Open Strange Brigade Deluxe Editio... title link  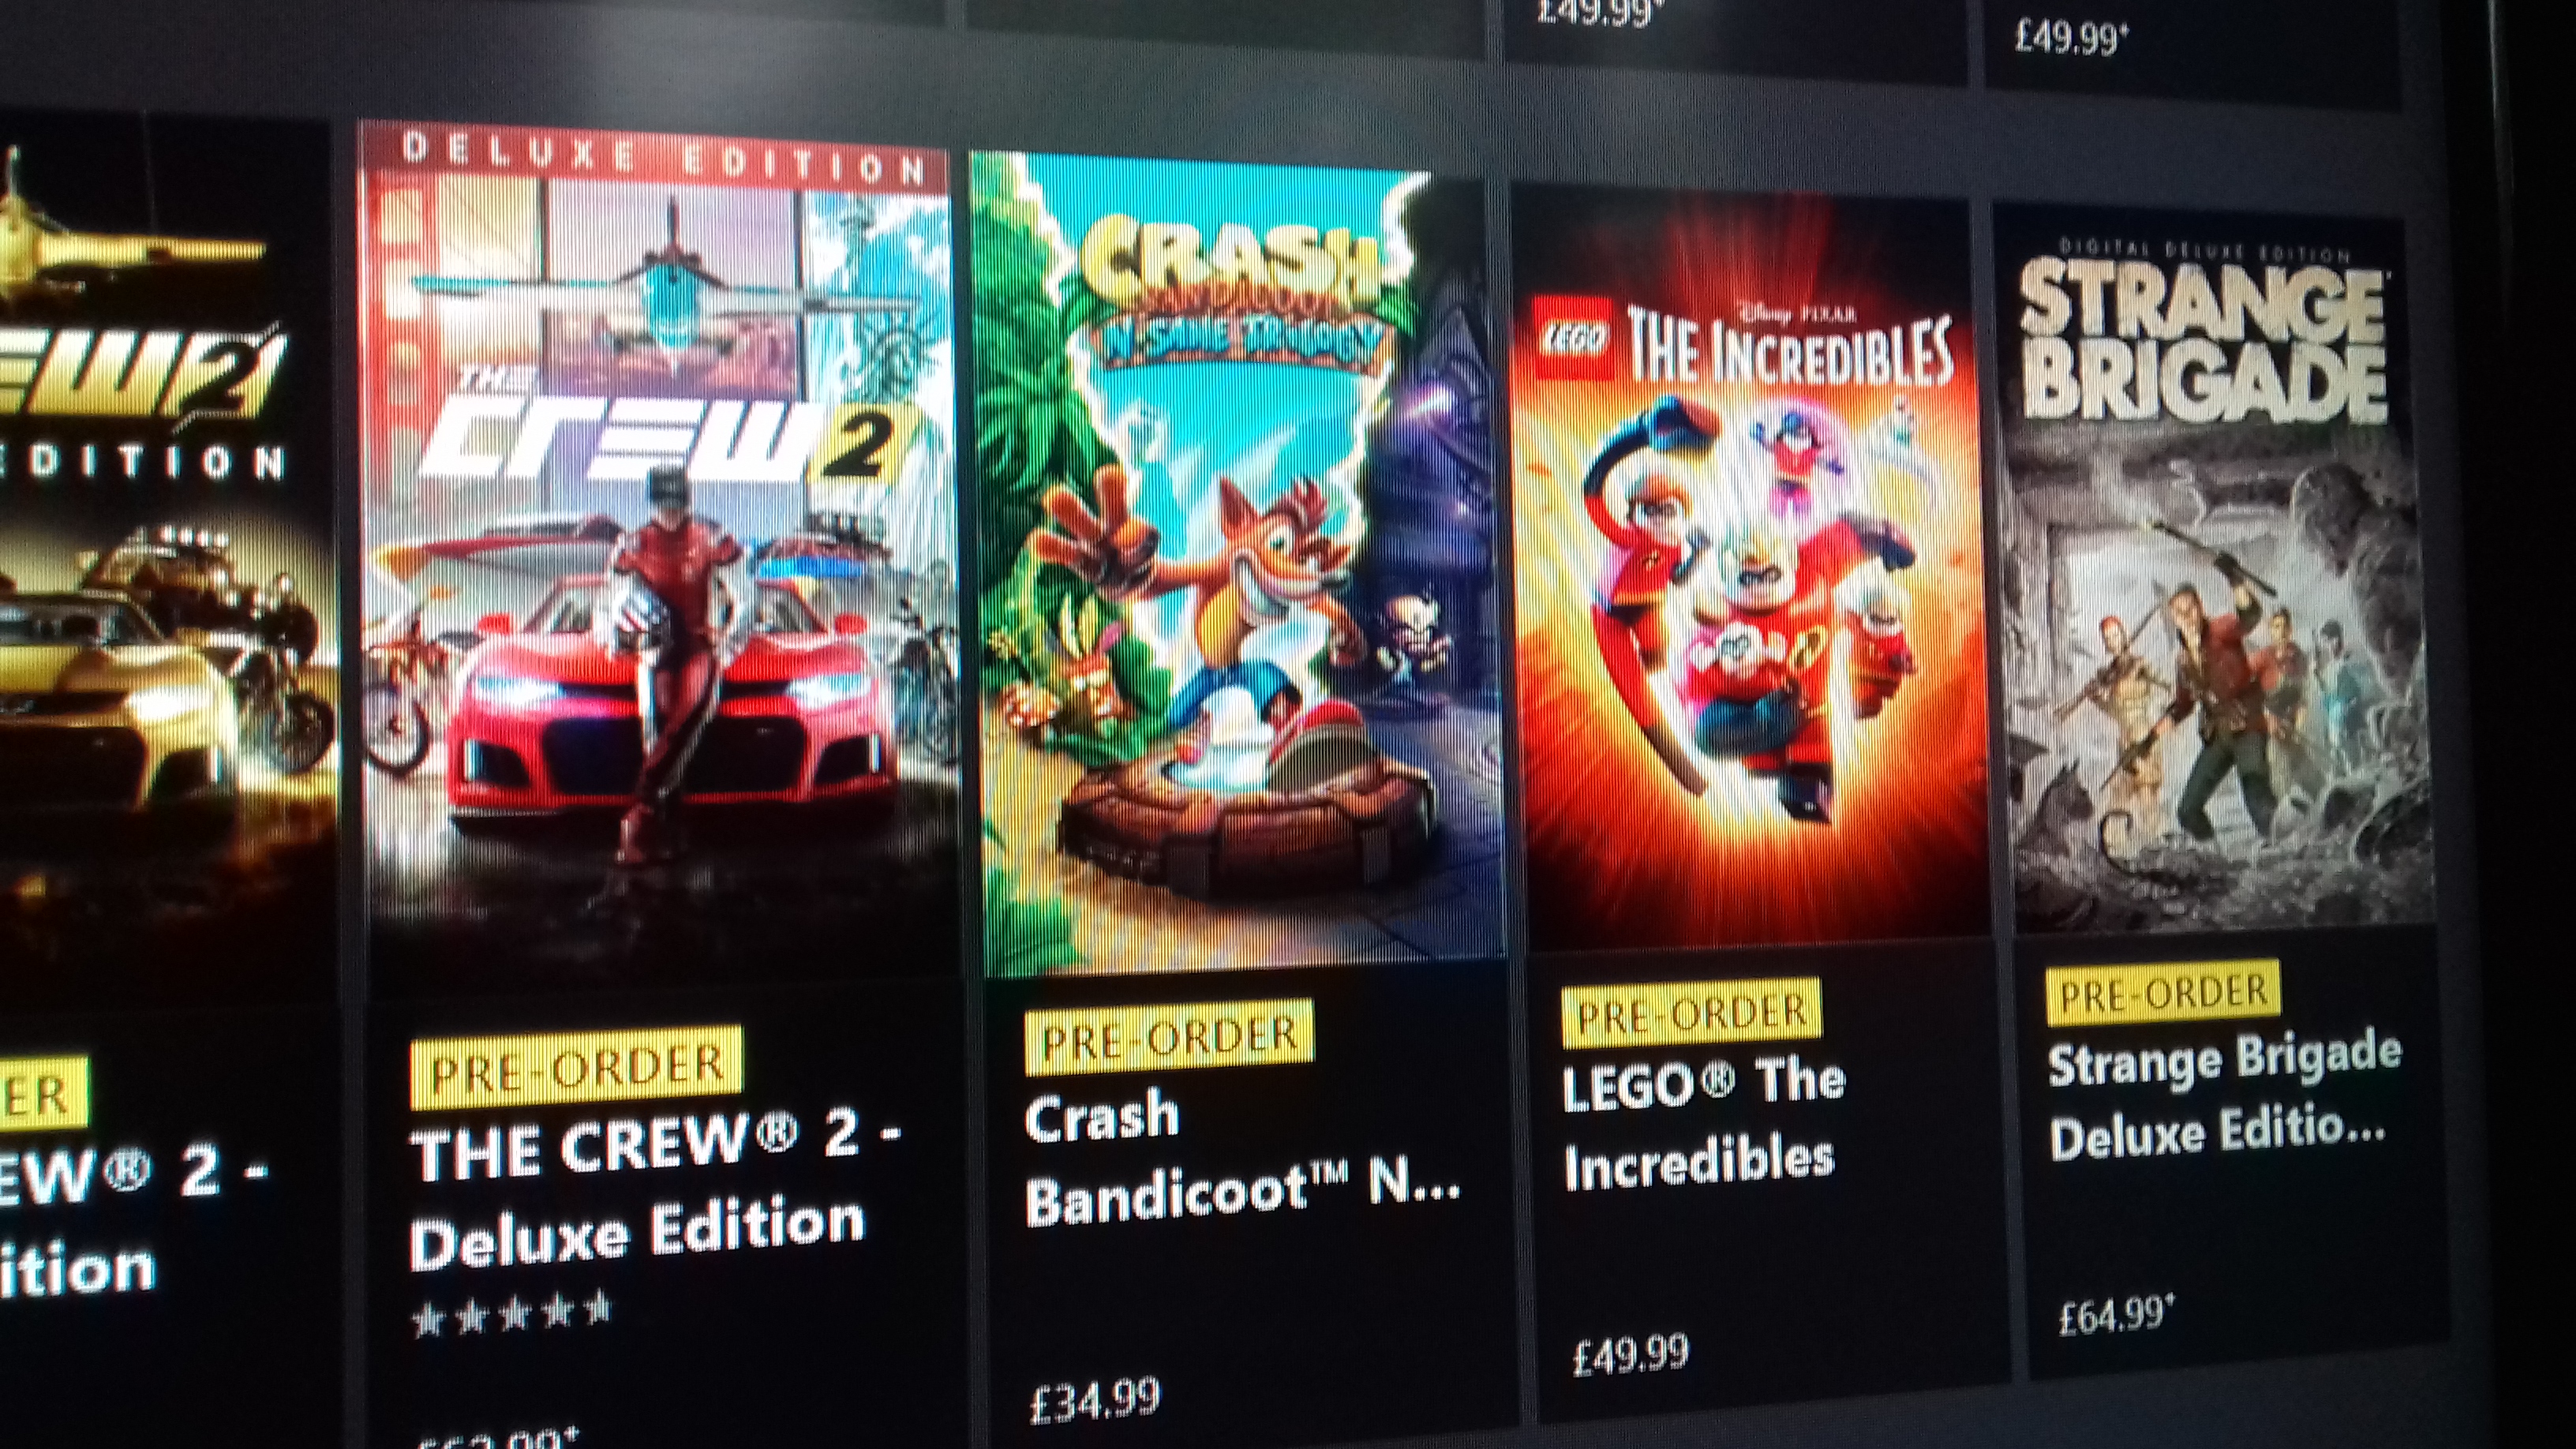2222,1098
